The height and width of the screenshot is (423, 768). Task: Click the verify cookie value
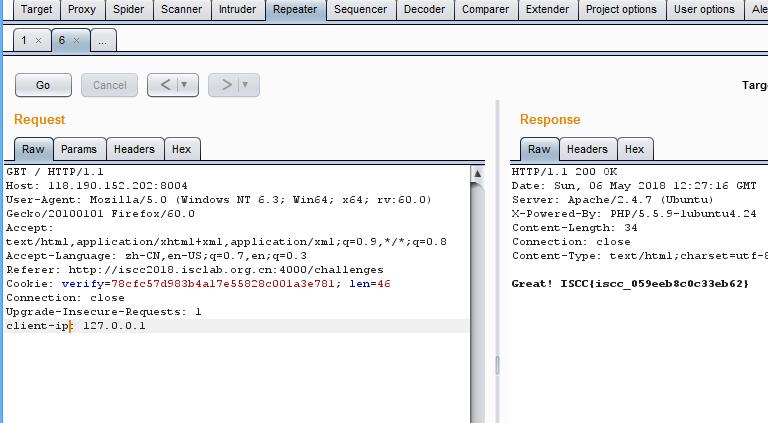tap(223, 284)
